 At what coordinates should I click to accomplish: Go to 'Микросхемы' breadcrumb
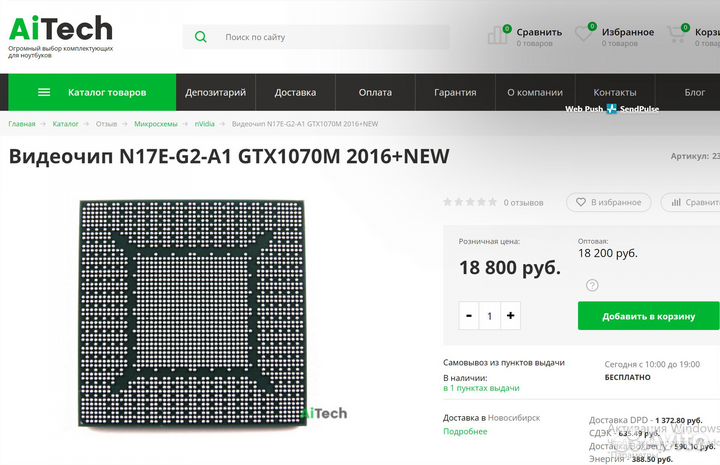pos(156,124)
